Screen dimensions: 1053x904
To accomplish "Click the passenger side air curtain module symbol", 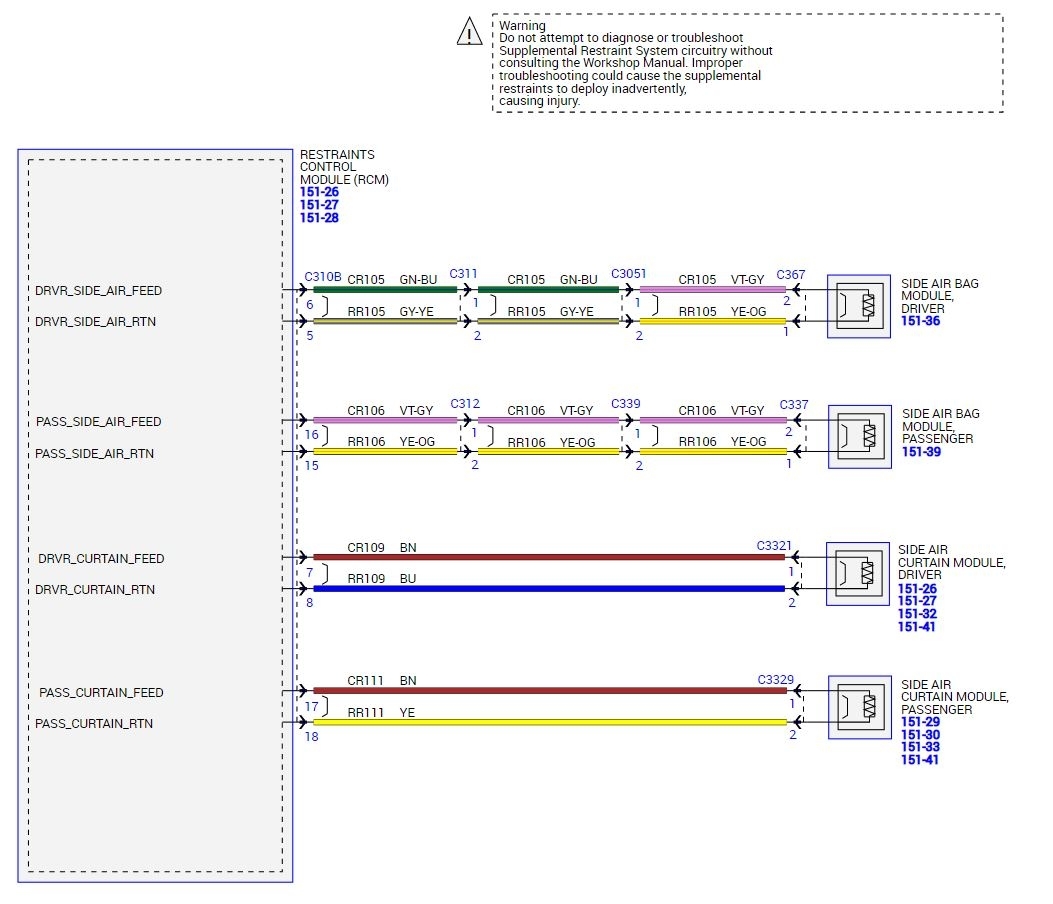I will [x=860, y=707].
